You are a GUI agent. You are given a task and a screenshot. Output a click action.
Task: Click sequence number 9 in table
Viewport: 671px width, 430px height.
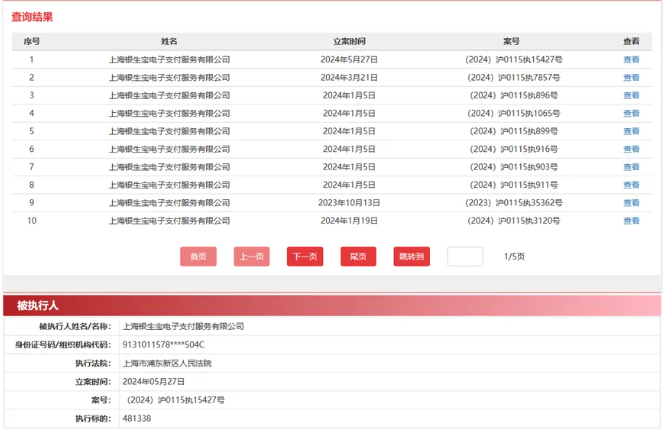[x=32, y=203]
